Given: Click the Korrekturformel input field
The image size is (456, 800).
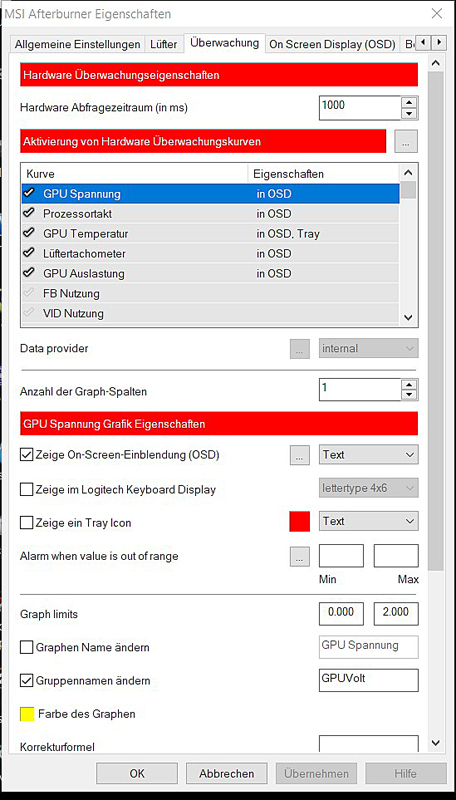Looking at the screenshot, I should click(369, 744).
